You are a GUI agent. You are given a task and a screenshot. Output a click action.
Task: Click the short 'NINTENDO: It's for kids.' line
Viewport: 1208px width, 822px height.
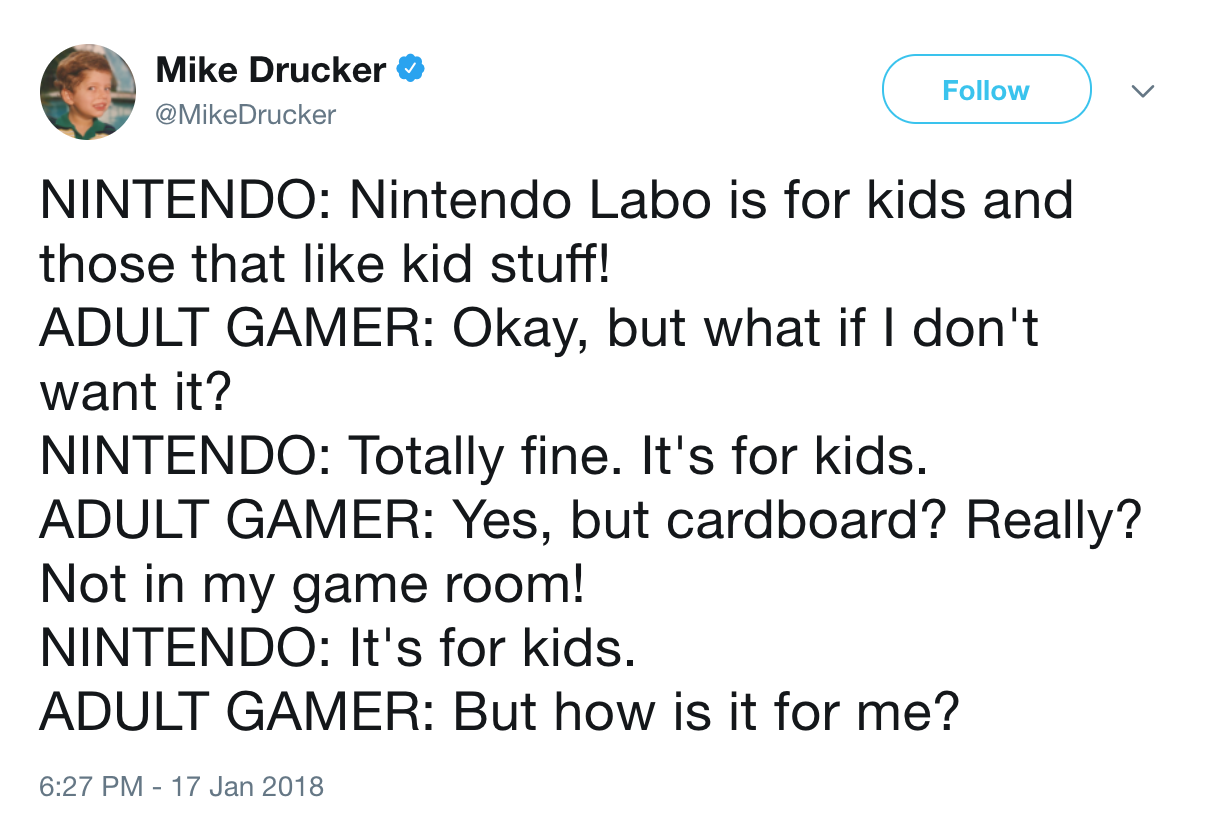(x=338, y=648)
